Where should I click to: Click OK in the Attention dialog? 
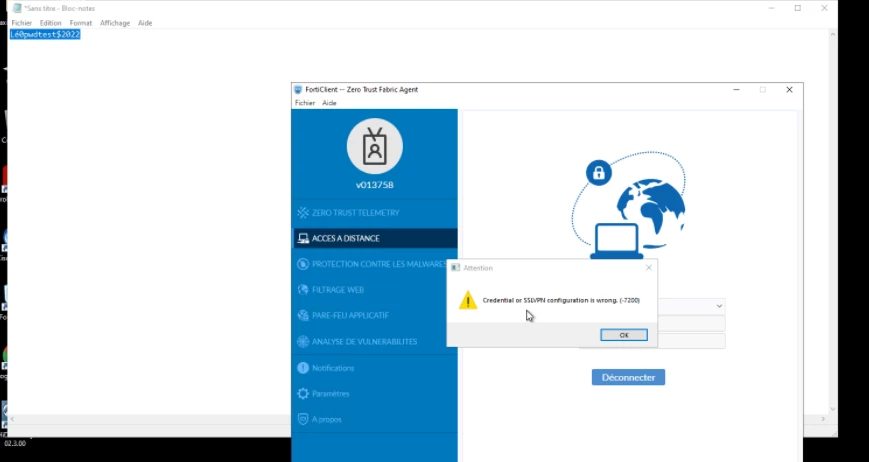click(x=623, y=335)
